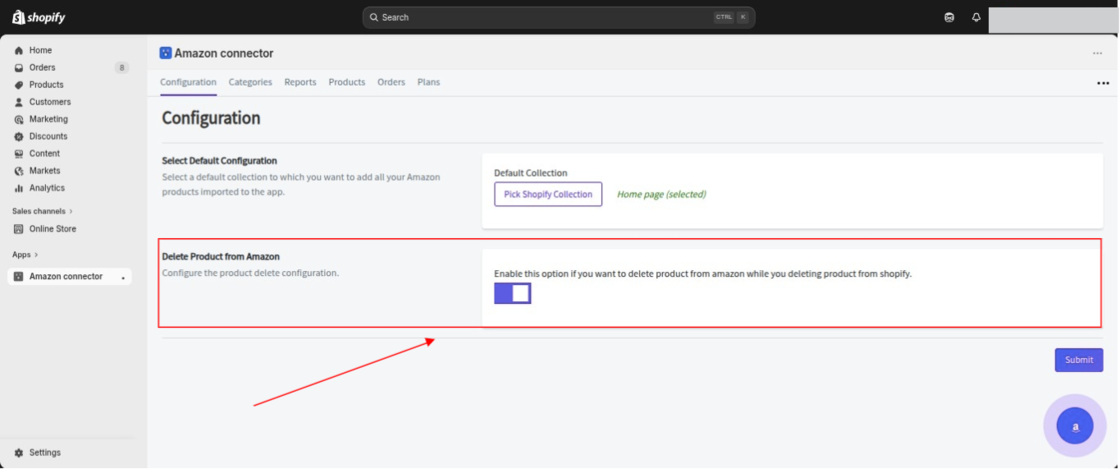
Task: Click the Select Default Configuration heading
Action: [x=219, y=161]
